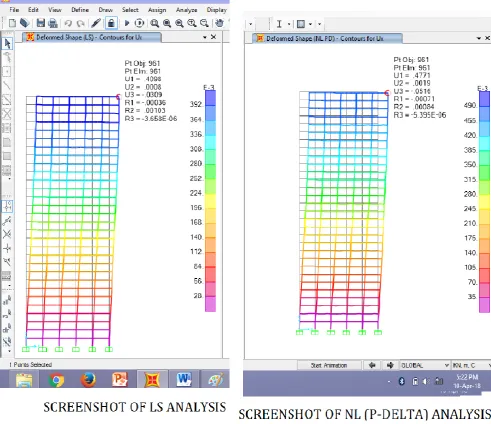Open the Select menu
This screenshot has width=491, height=424.
(130, 10)
